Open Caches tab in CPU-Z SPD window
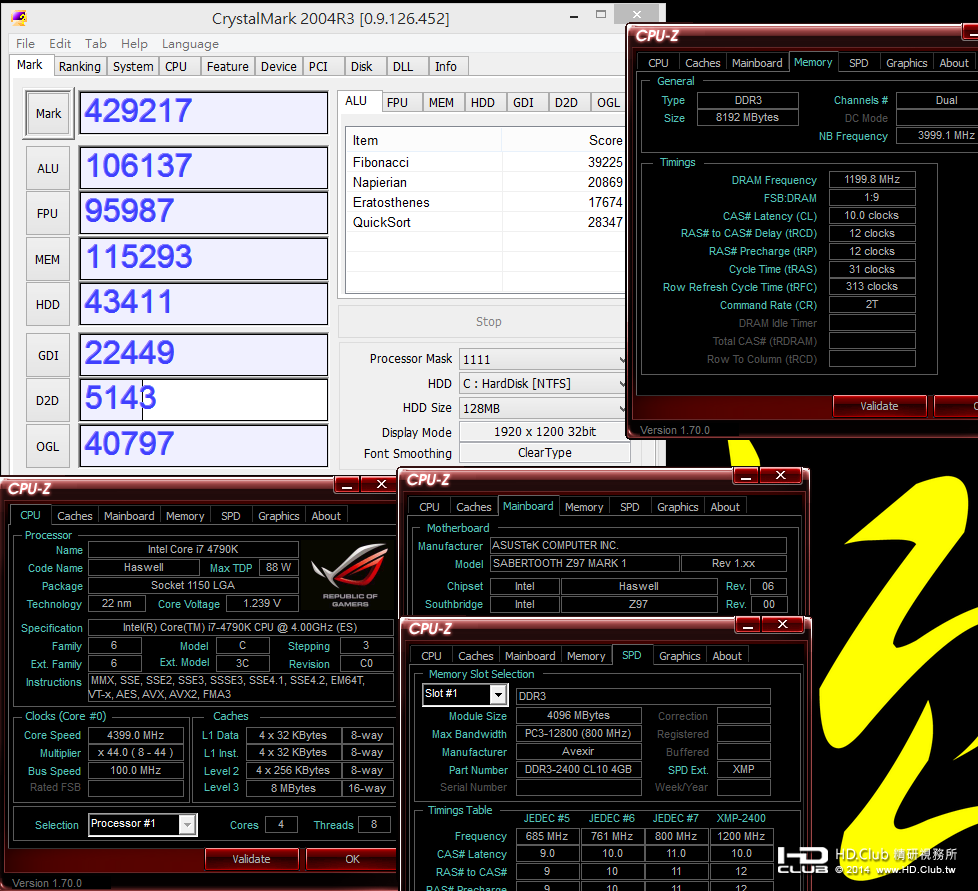The image size is (978, 891). tap(476, 656)
